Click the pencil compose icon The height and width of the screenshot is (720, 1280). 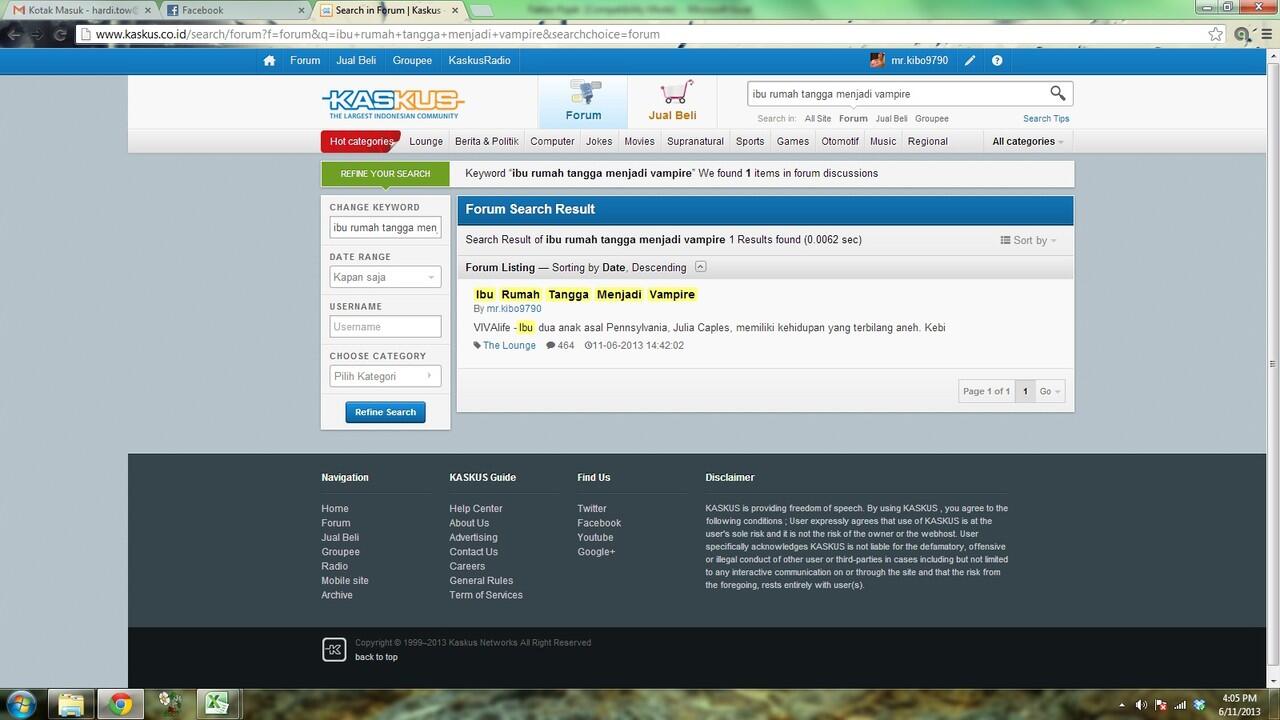coord(970,61)
